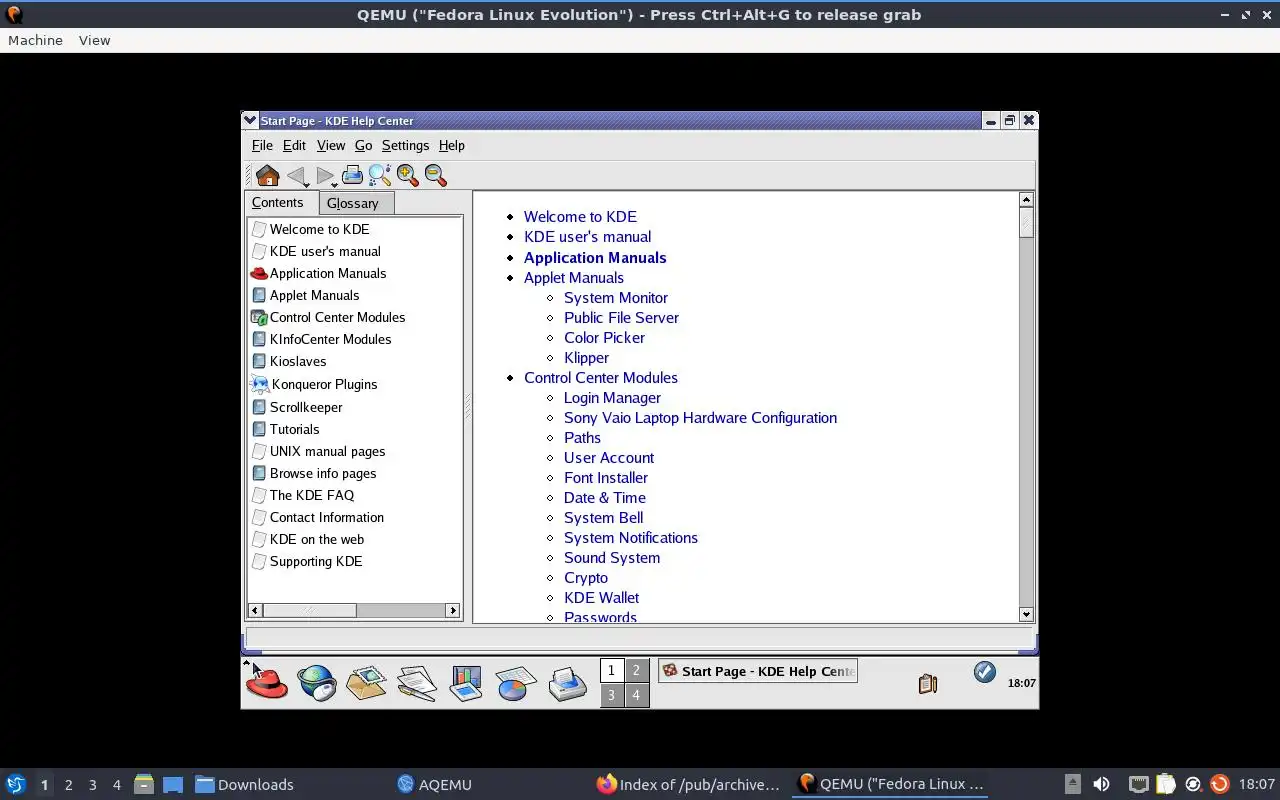The height and width of the screenshot is (800, 1280).
Task: Open the Find magnifier tool in toolbar
Action: pos(380,175)
